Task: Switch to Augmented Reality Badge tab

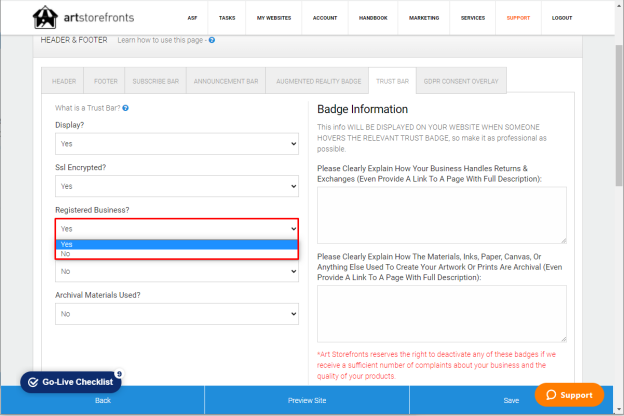Action: pyautogui.click(x=318, y=81)
